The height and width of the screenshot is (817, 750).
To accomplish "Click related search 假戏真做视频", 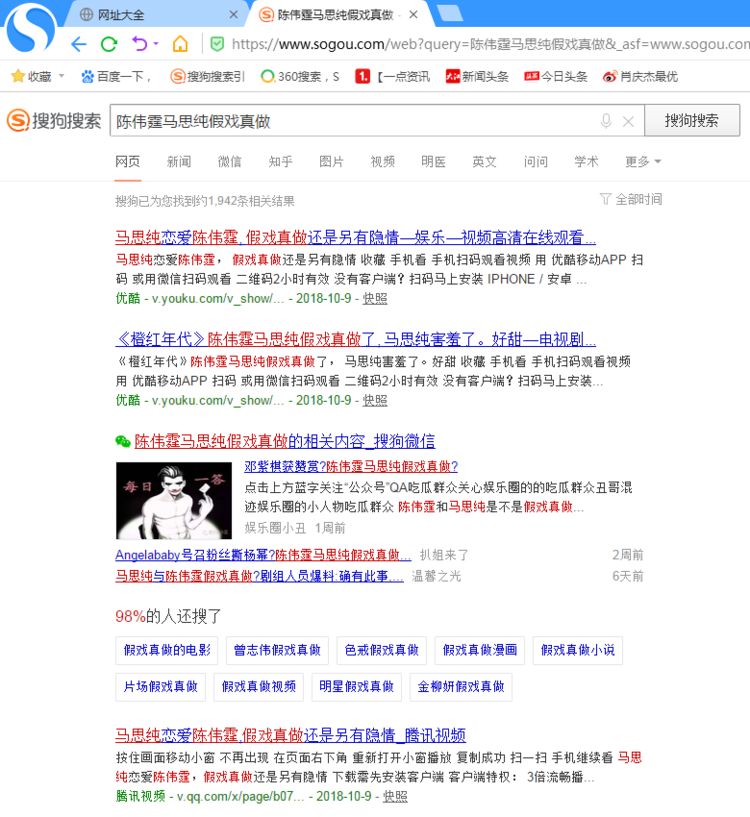I will tap(259, 687).
